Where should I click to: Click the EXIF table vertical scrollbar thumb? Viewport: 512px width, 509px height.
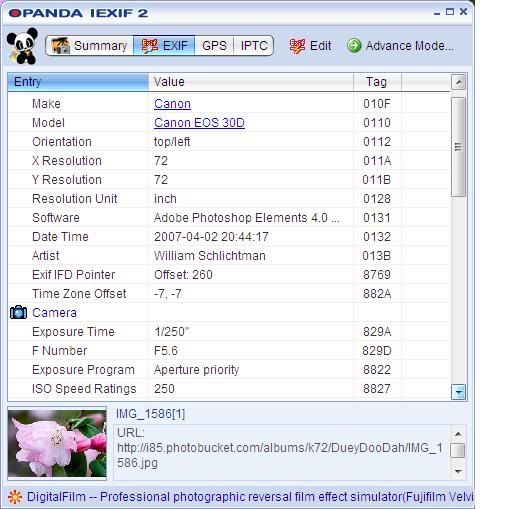tap(459, 147)
